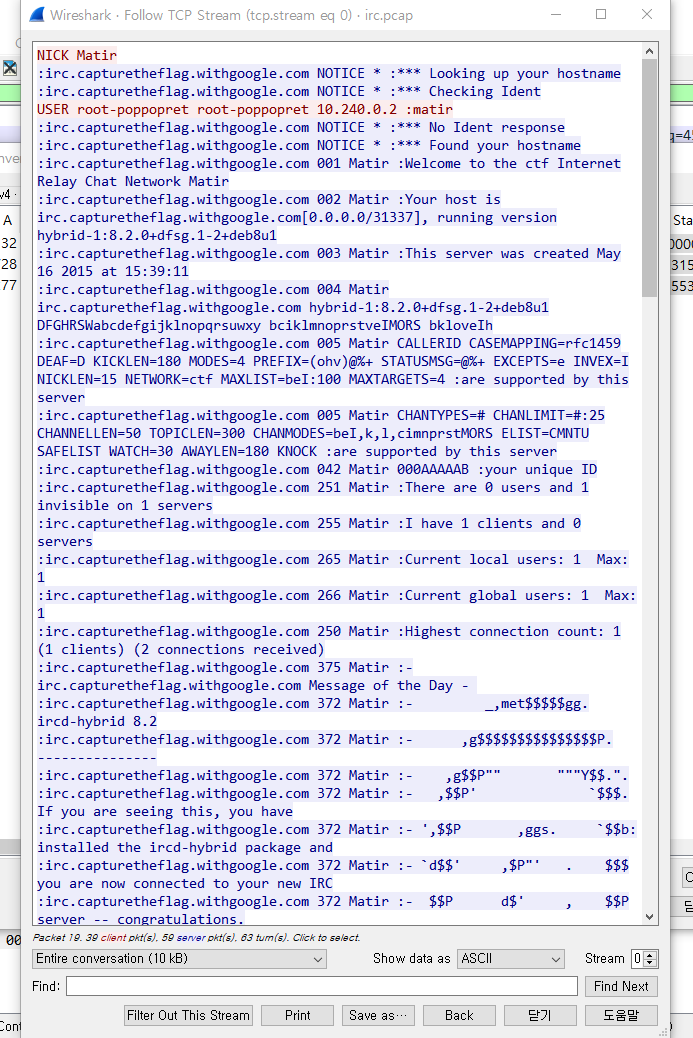Click the crossed-out icon in background window toolbar
This screenshot has width=693, height=1038.
click(x=9, y=68)
